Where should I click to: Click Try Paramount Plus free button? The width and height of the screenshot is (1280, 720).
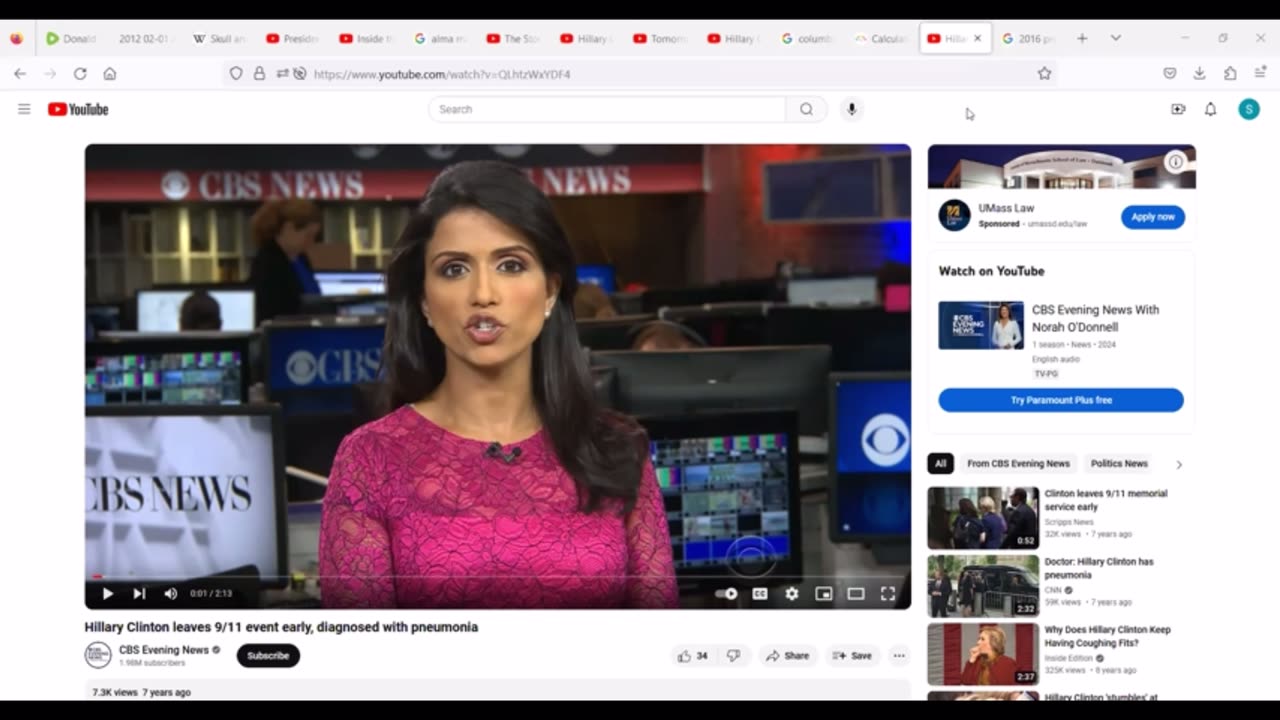click(1061, 400)
